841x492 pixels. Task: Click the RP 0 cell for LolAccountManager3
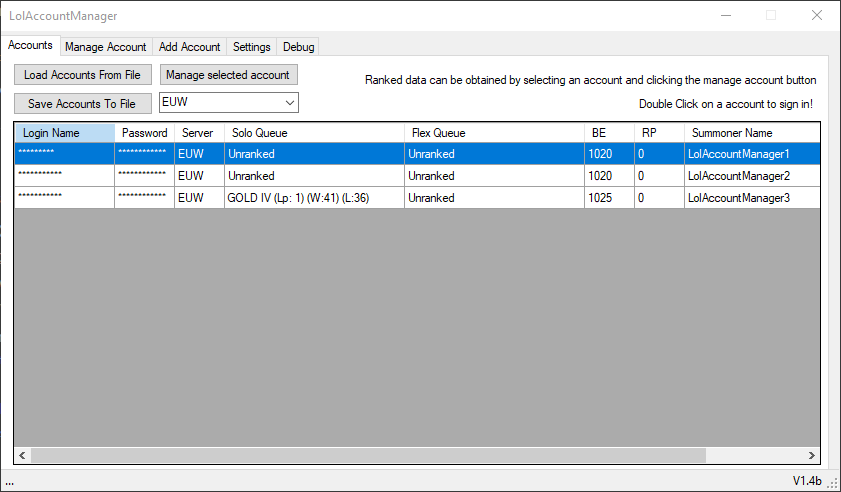pos(659,198)
